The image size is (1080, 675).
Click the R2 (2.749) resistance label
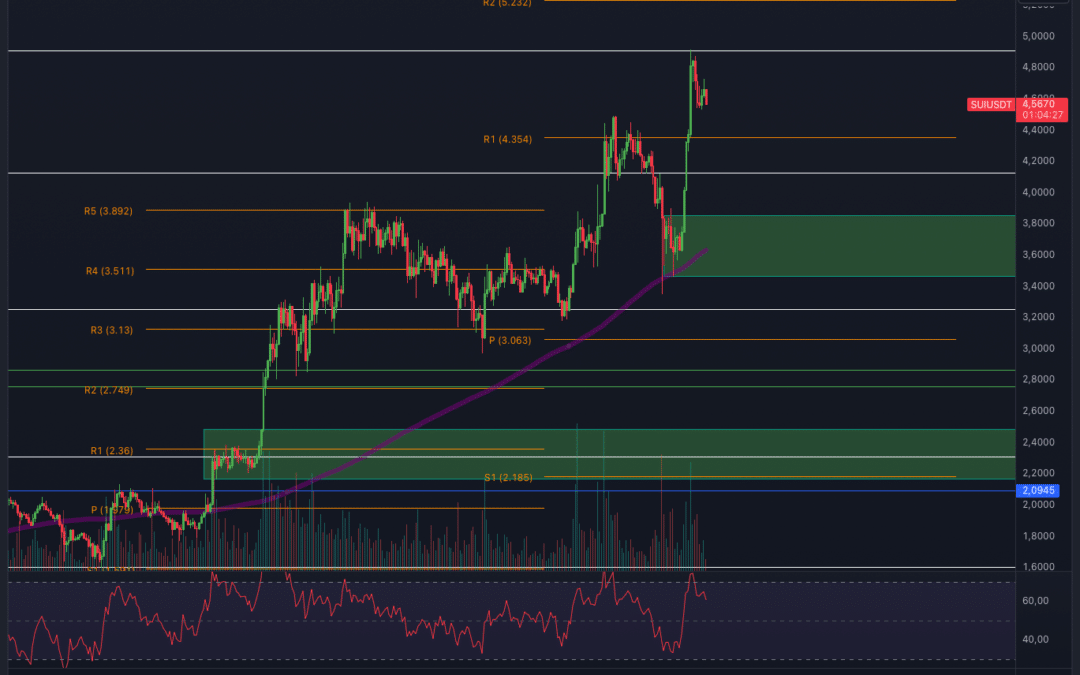pyautogui.click(x=108, y=390)
